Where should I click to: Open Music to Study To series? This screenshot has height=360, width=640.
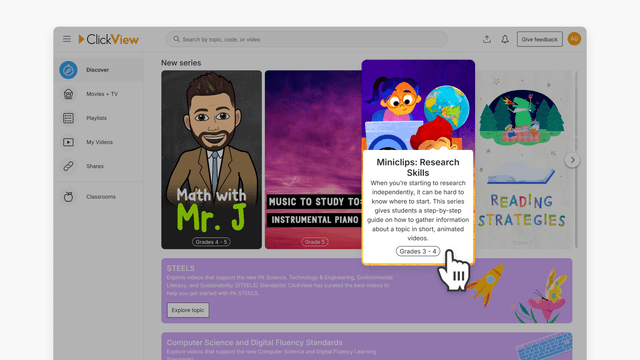pyautogui.click(x=313, y=160)
